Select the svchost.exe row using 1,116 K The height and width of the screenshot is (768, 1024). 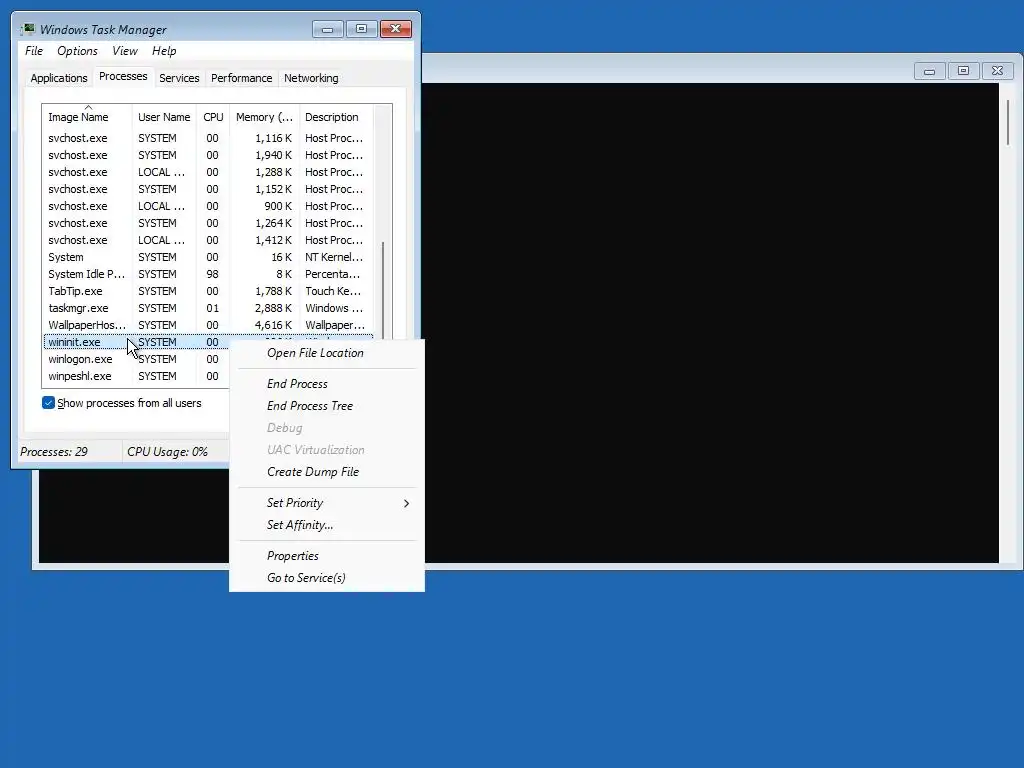pos(208,138)
